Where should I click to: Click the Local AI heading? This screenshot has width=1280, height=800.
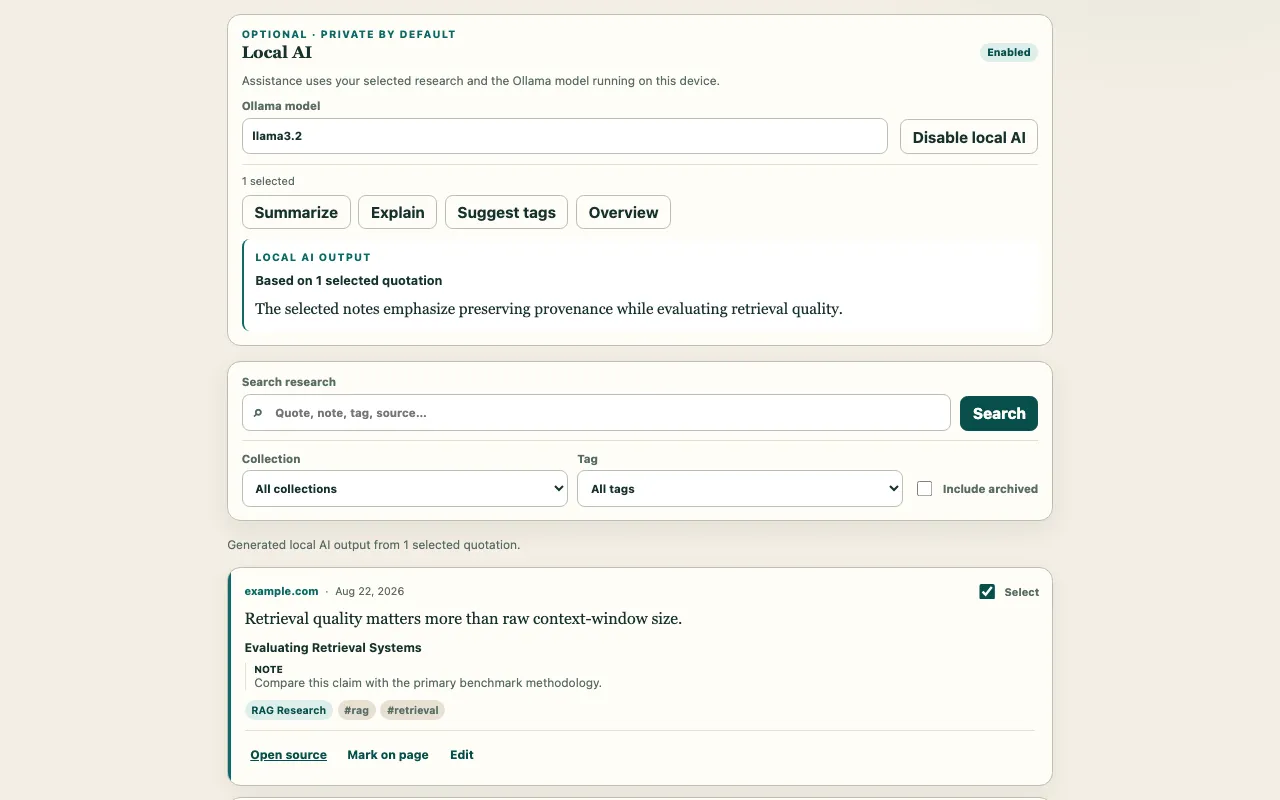point(277,52)
